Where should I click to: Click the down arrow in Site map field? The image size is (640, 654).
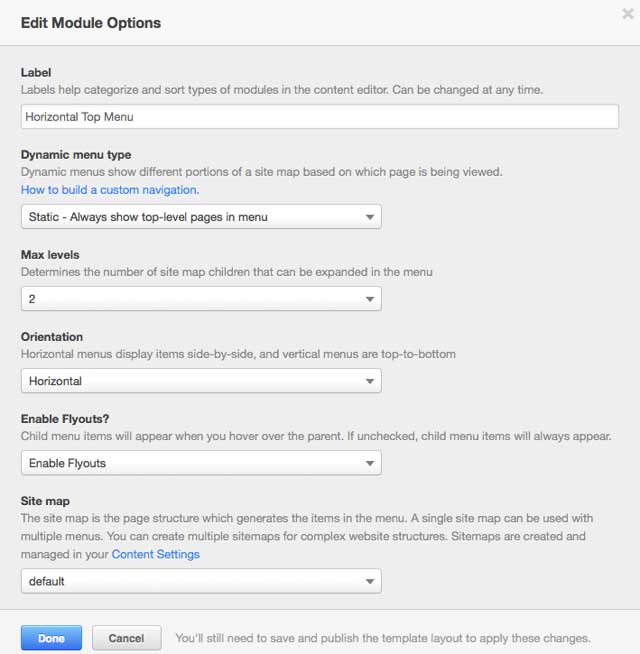369,581
